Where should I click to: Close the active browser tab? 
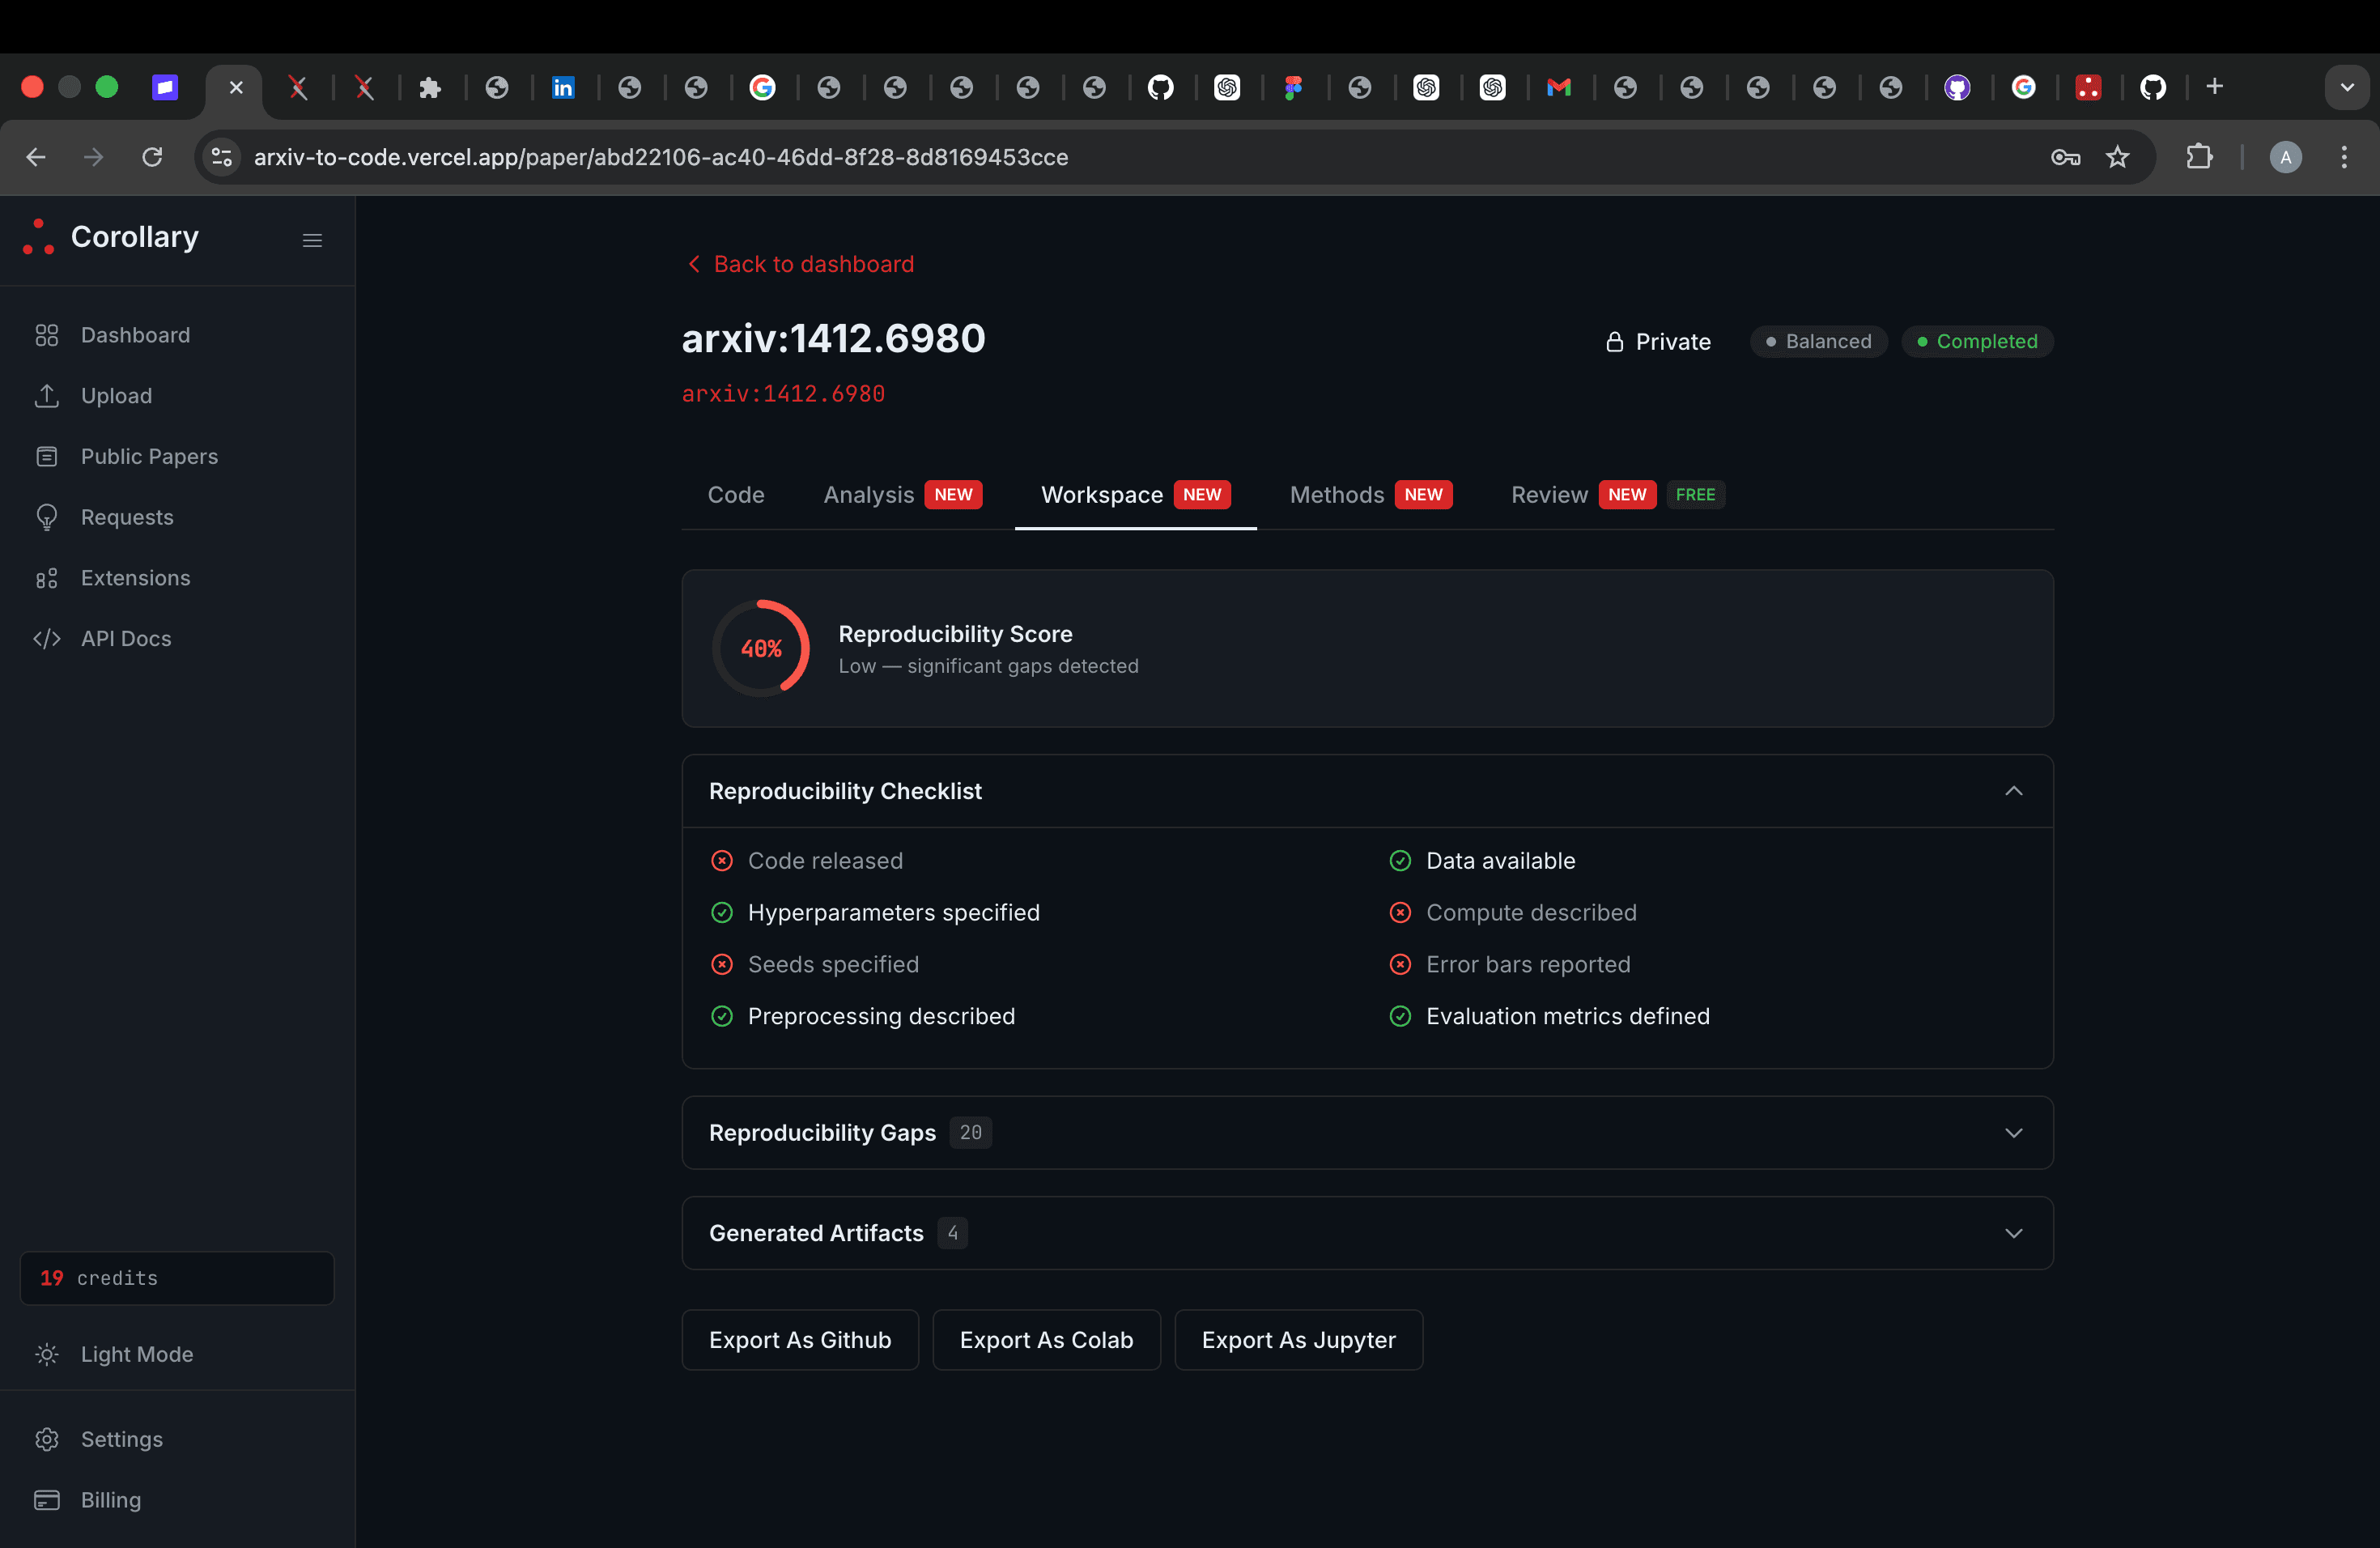click(236, 88)
